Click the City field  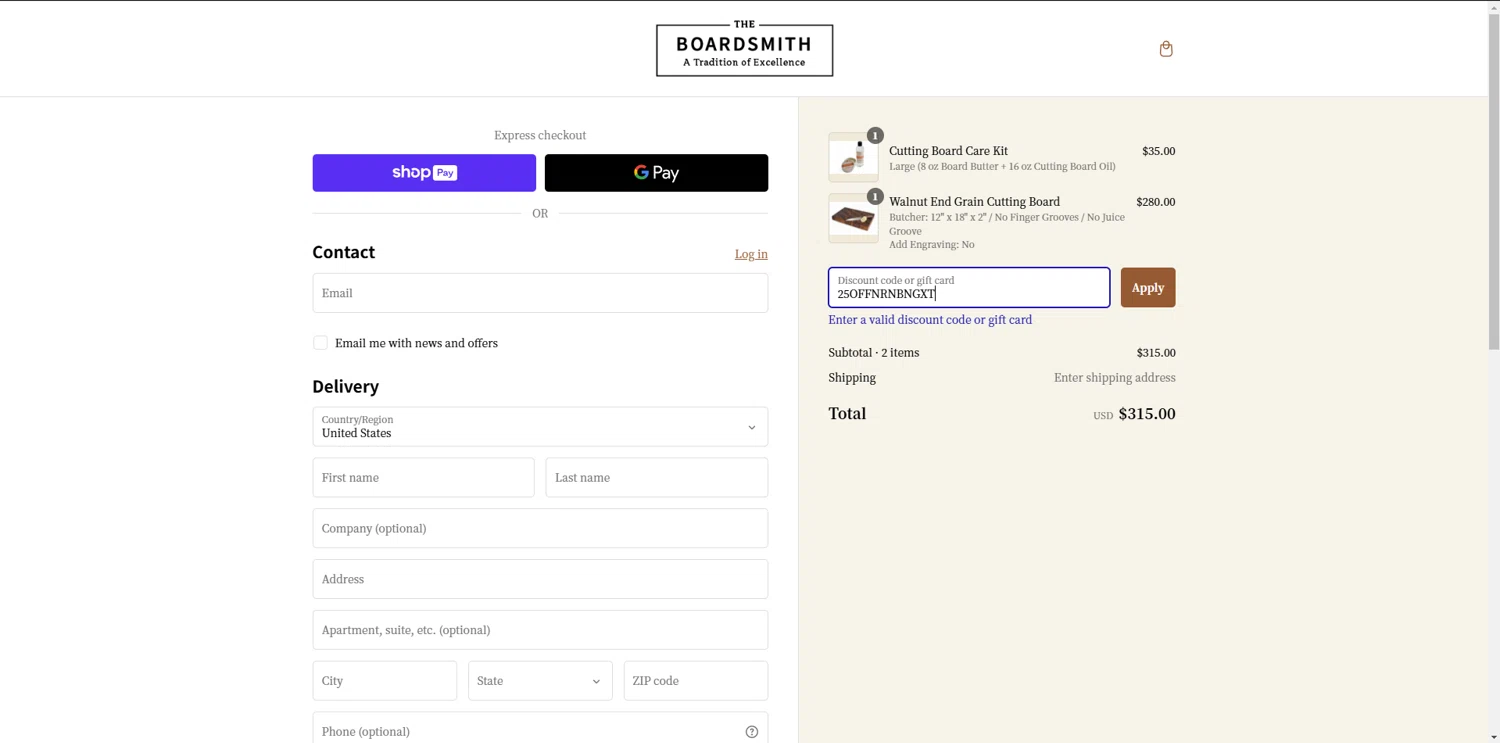(385, 681)
